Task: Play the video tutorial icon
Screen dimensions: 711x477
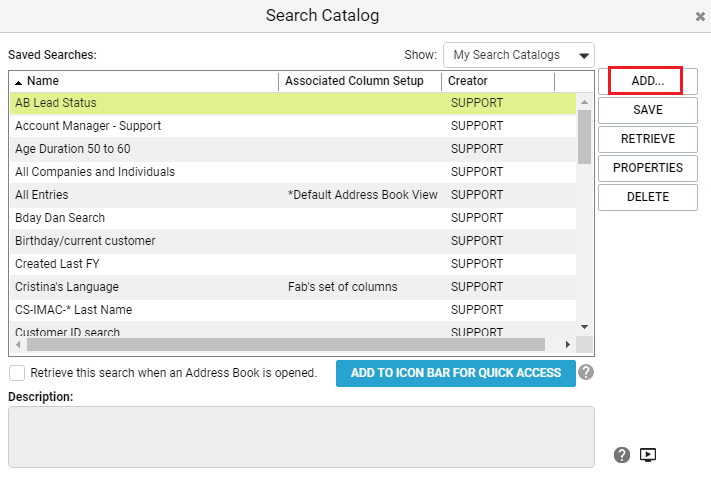Action: (648, 454)
